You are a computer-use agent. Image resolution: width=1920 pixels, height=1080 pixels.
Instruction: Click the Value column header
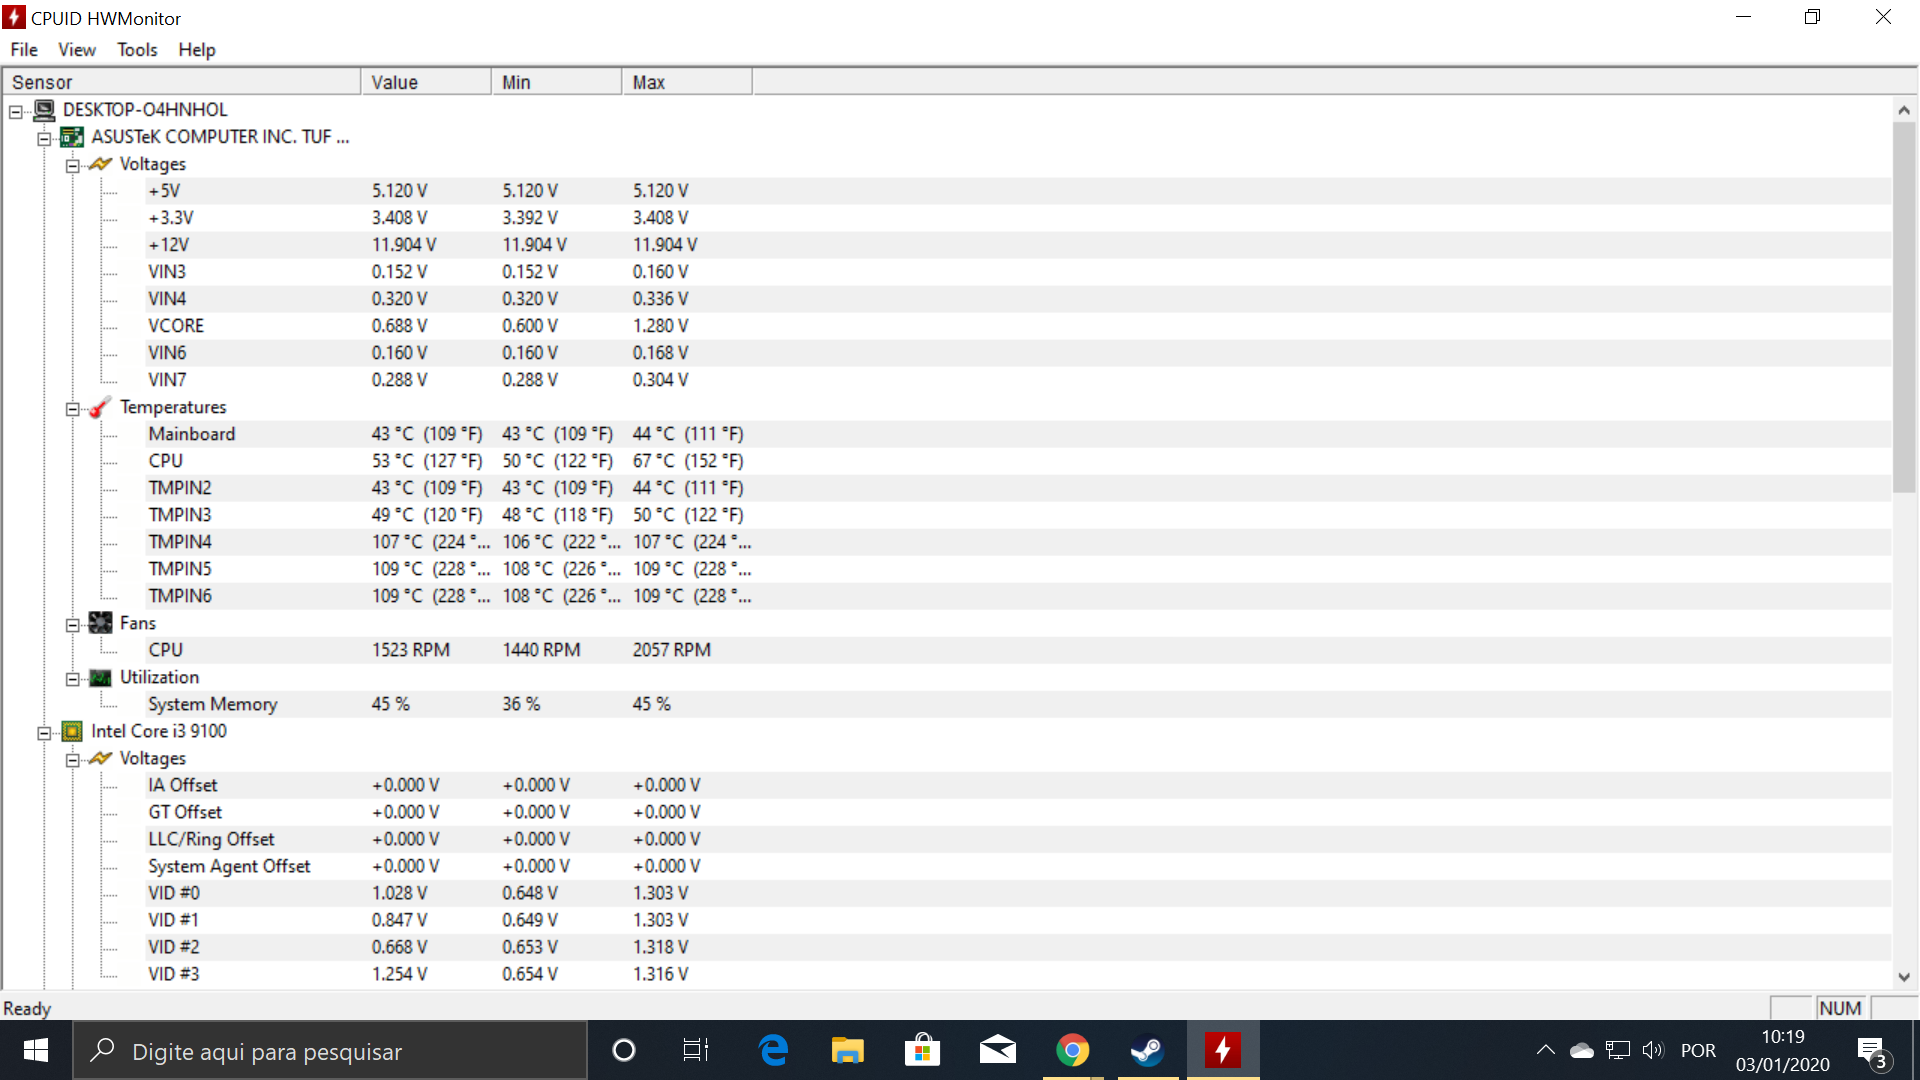[426, 82]
